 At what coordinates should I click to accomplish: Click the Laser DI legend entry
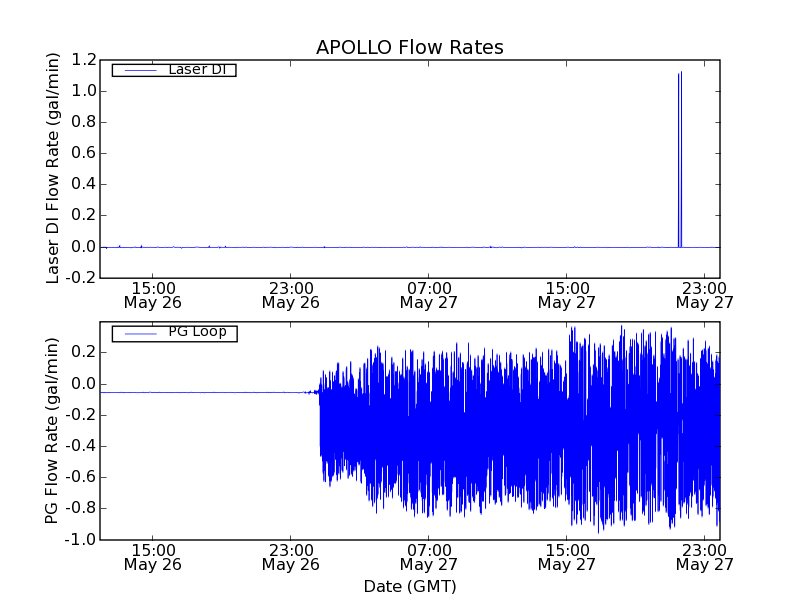tap(195, 70)
